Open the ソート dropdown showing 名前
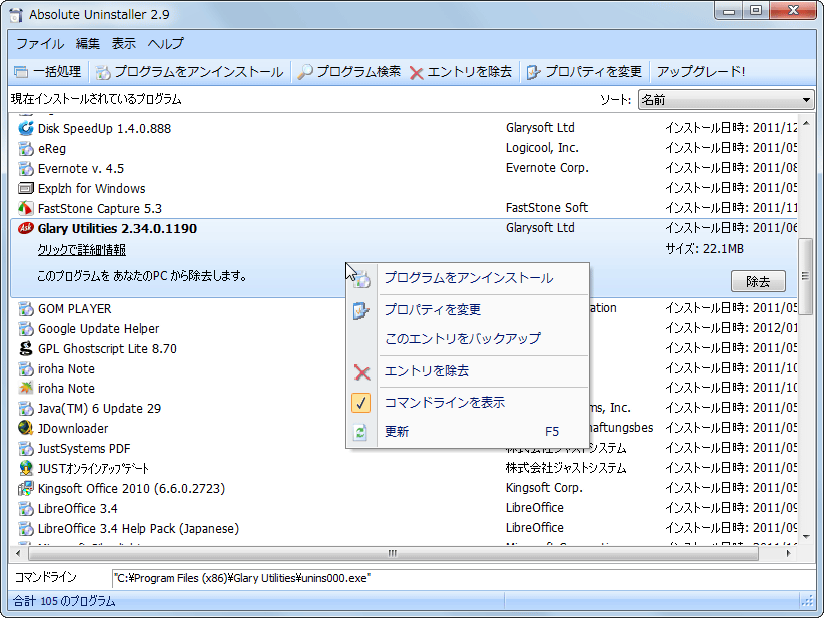The width and height of the screenshot is (824, 618). point(726,100)
